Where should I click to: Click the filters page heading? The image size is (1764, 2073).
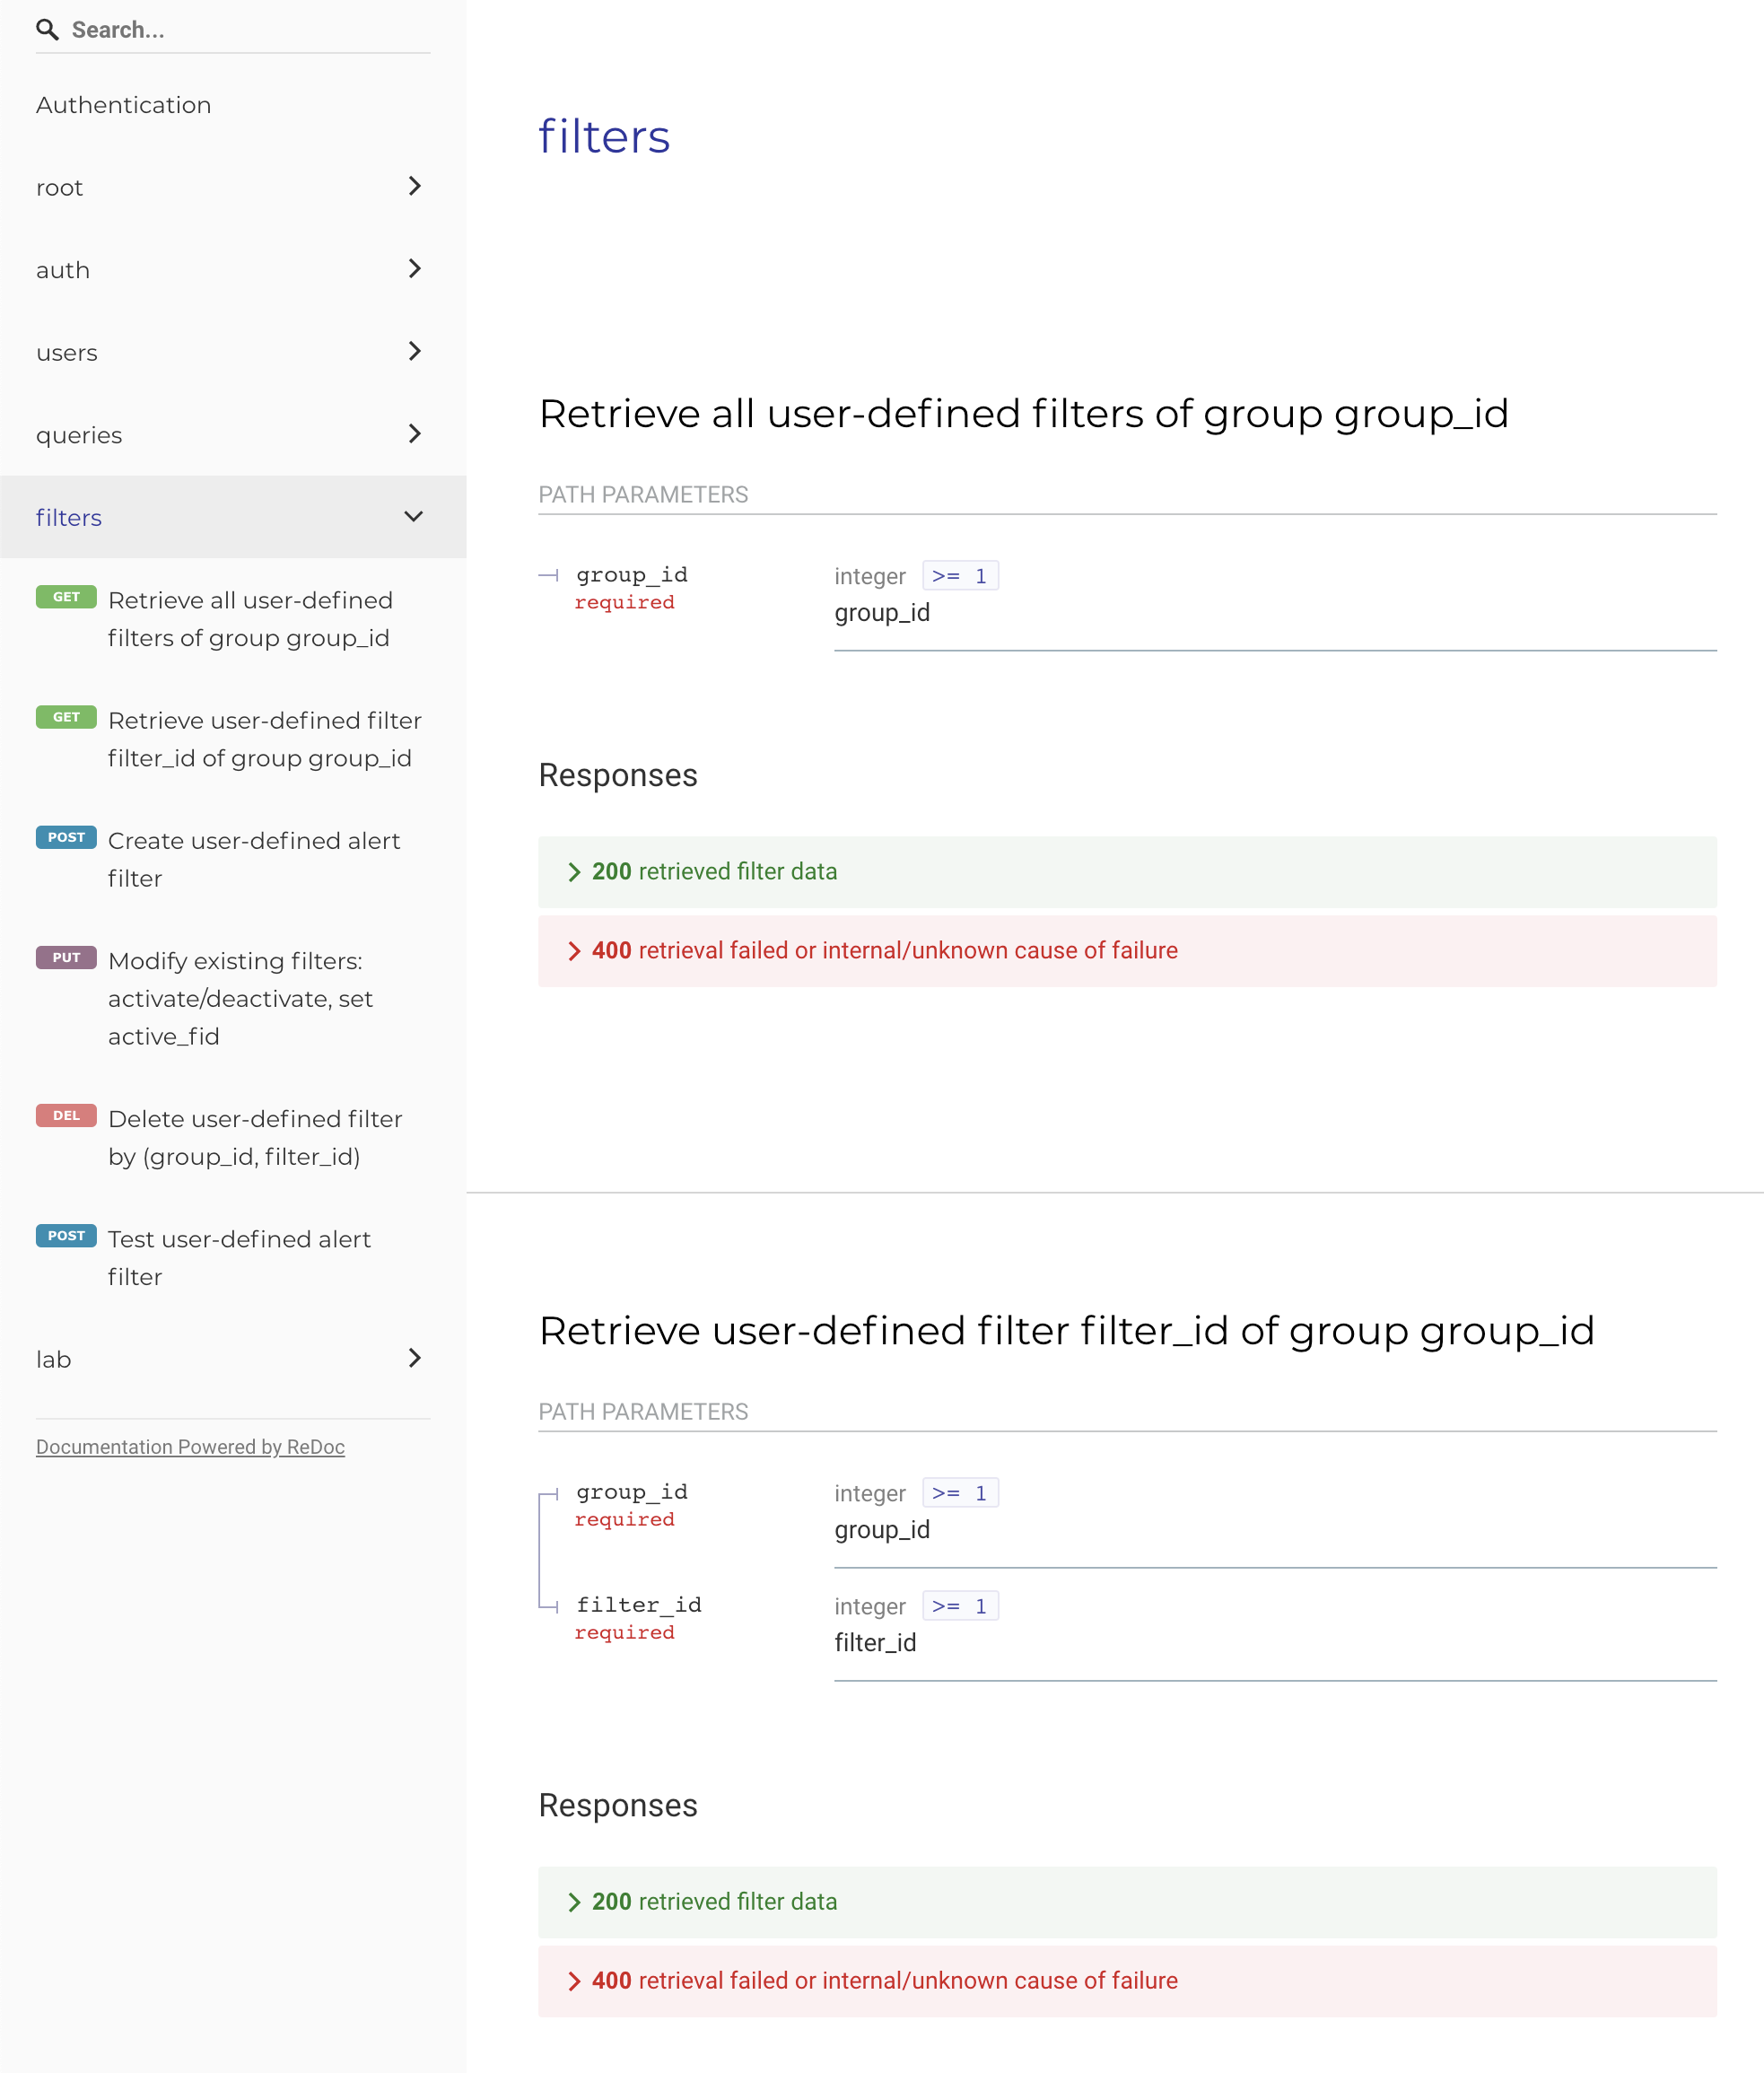pos(604,137)
